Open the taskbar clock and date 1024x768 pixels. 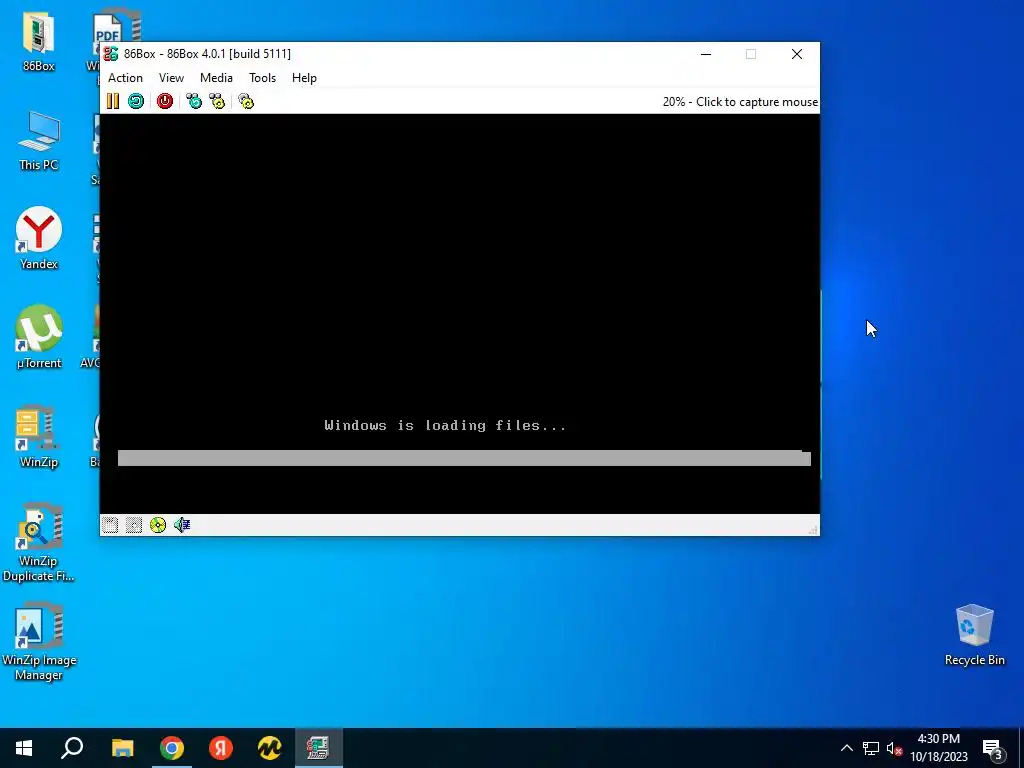coord(938,748)
